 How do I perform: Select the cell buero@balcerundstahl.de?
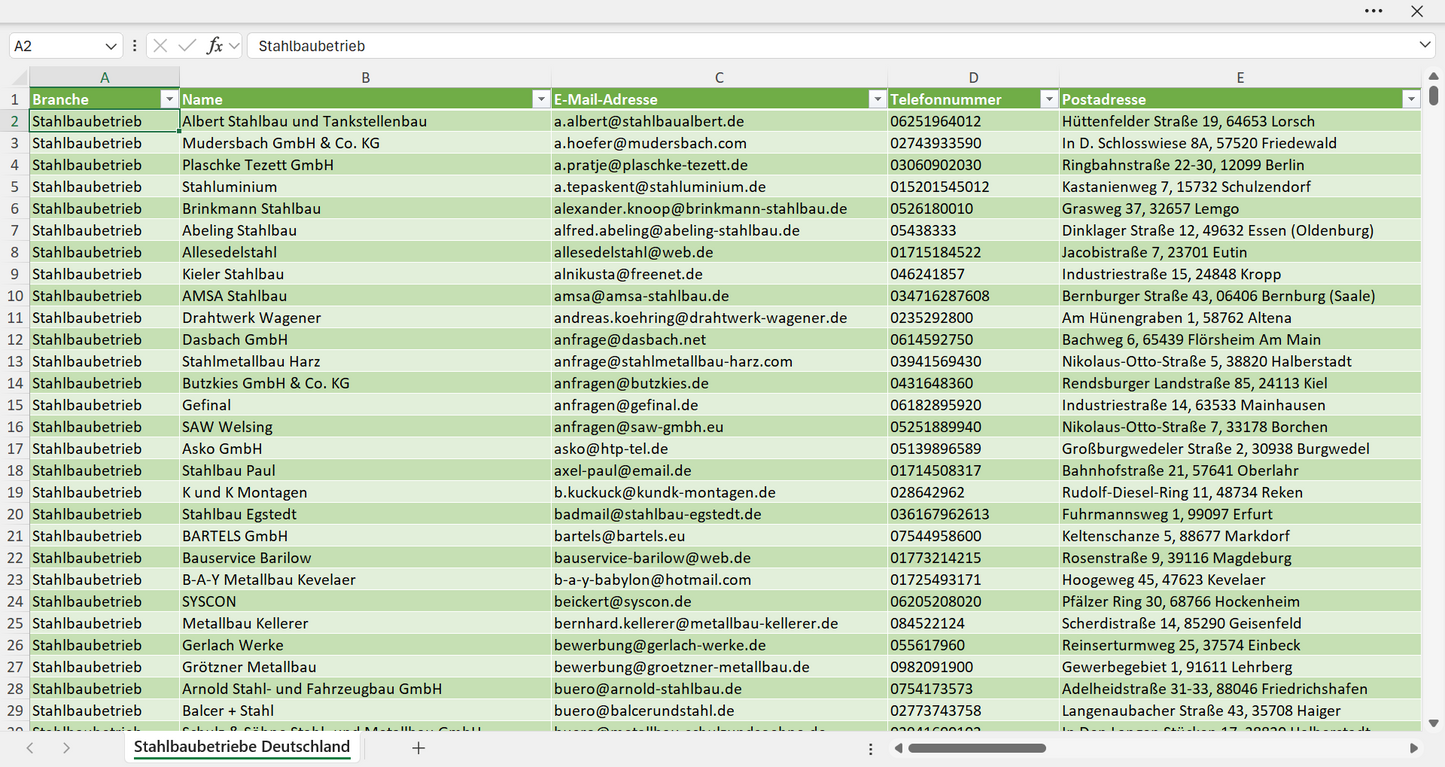719,711
